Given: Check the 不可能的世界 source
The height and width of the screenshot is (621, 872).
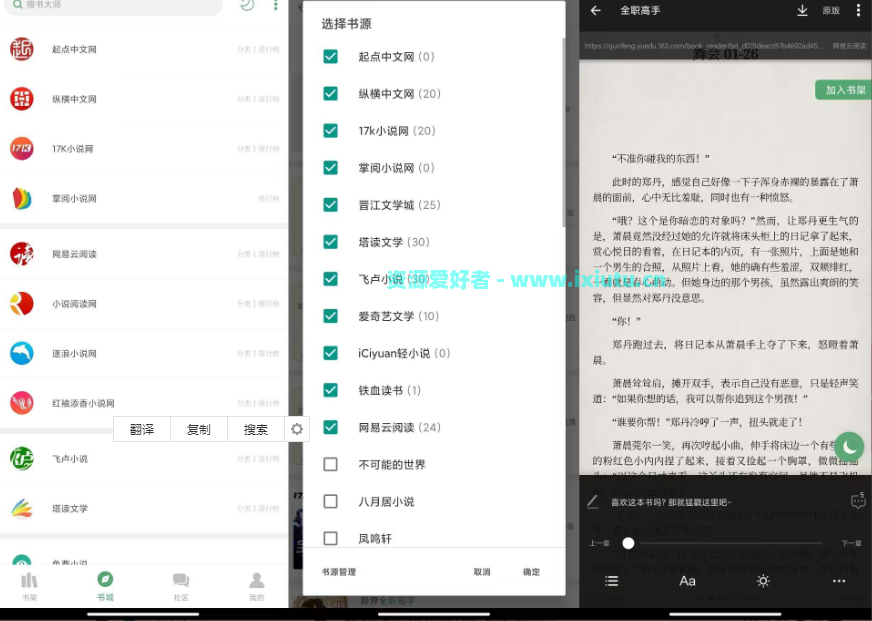Looking at the screenshot, I should (330, 464).
